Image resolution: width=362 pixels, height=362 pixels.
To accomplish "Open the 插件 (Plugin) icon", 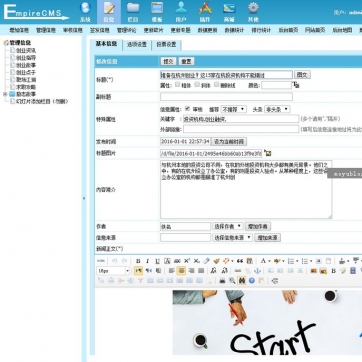I will tap(205, 8).
